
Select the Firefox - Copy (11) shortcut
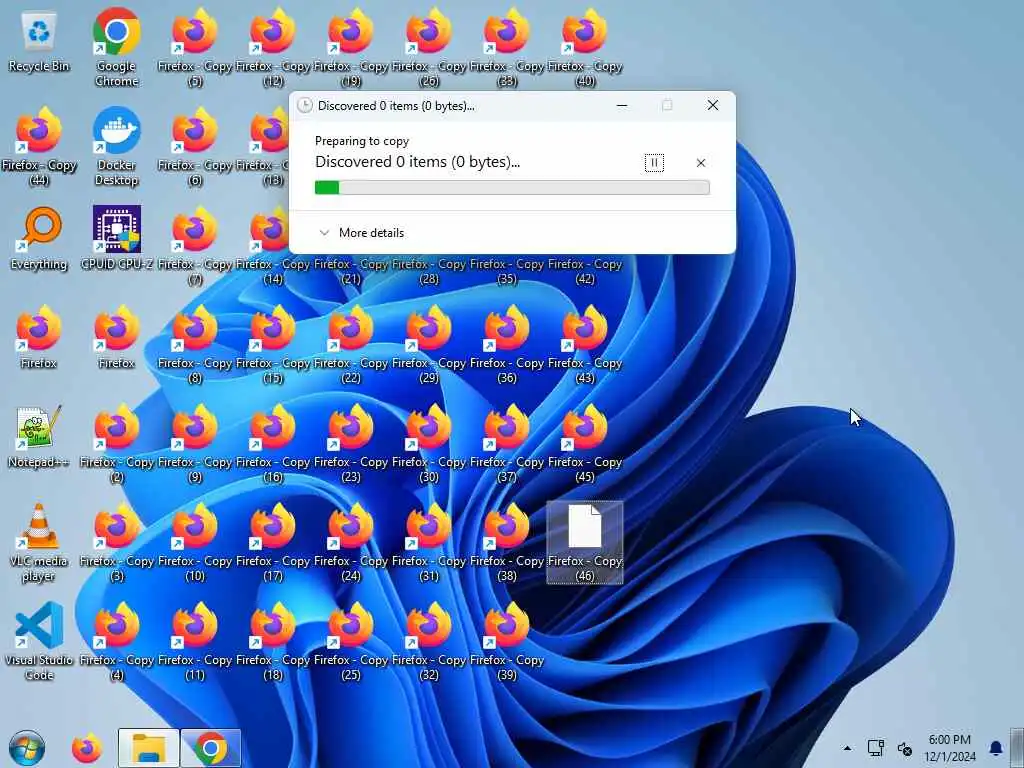tap(195, 641)
